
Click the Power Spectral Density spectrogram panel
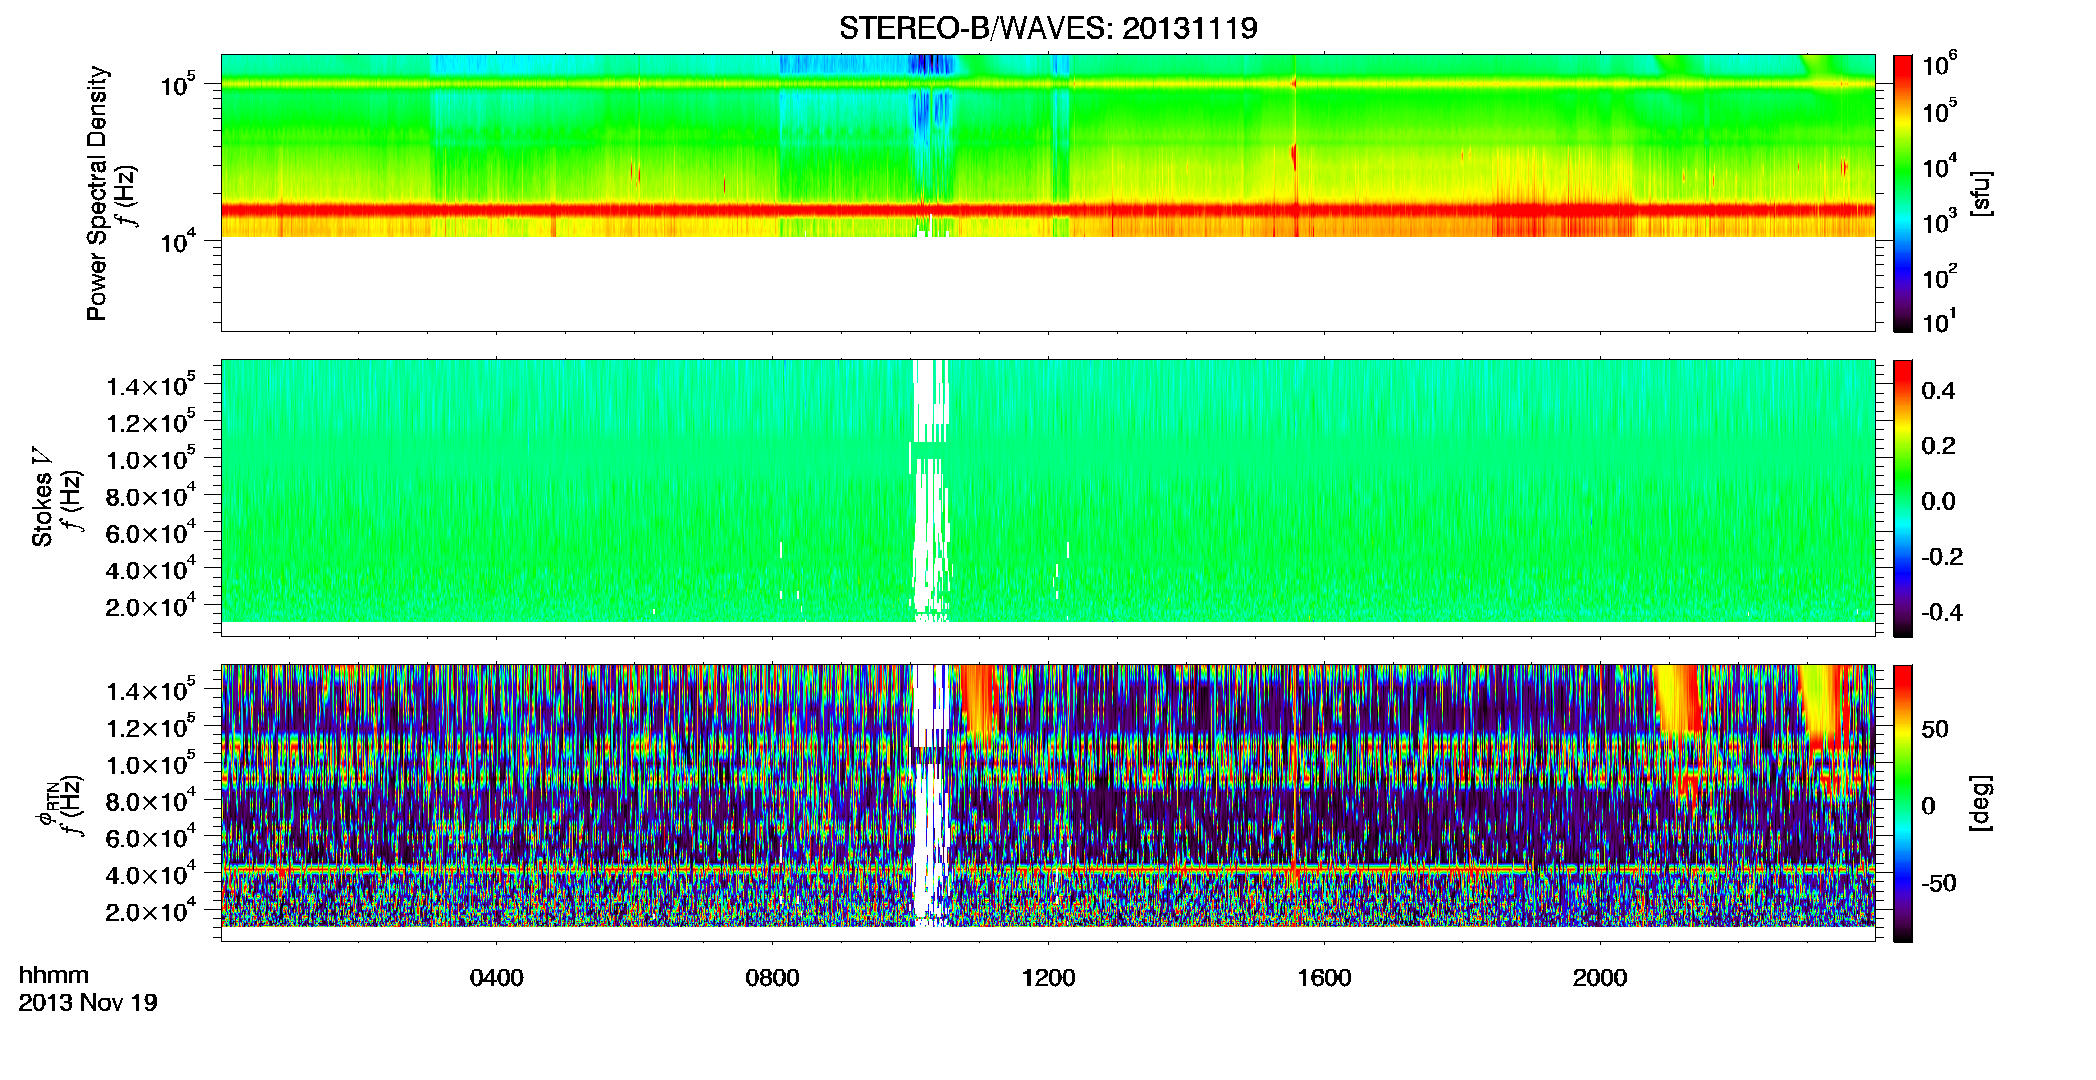pyautogui.click(x=1048, y=193)
